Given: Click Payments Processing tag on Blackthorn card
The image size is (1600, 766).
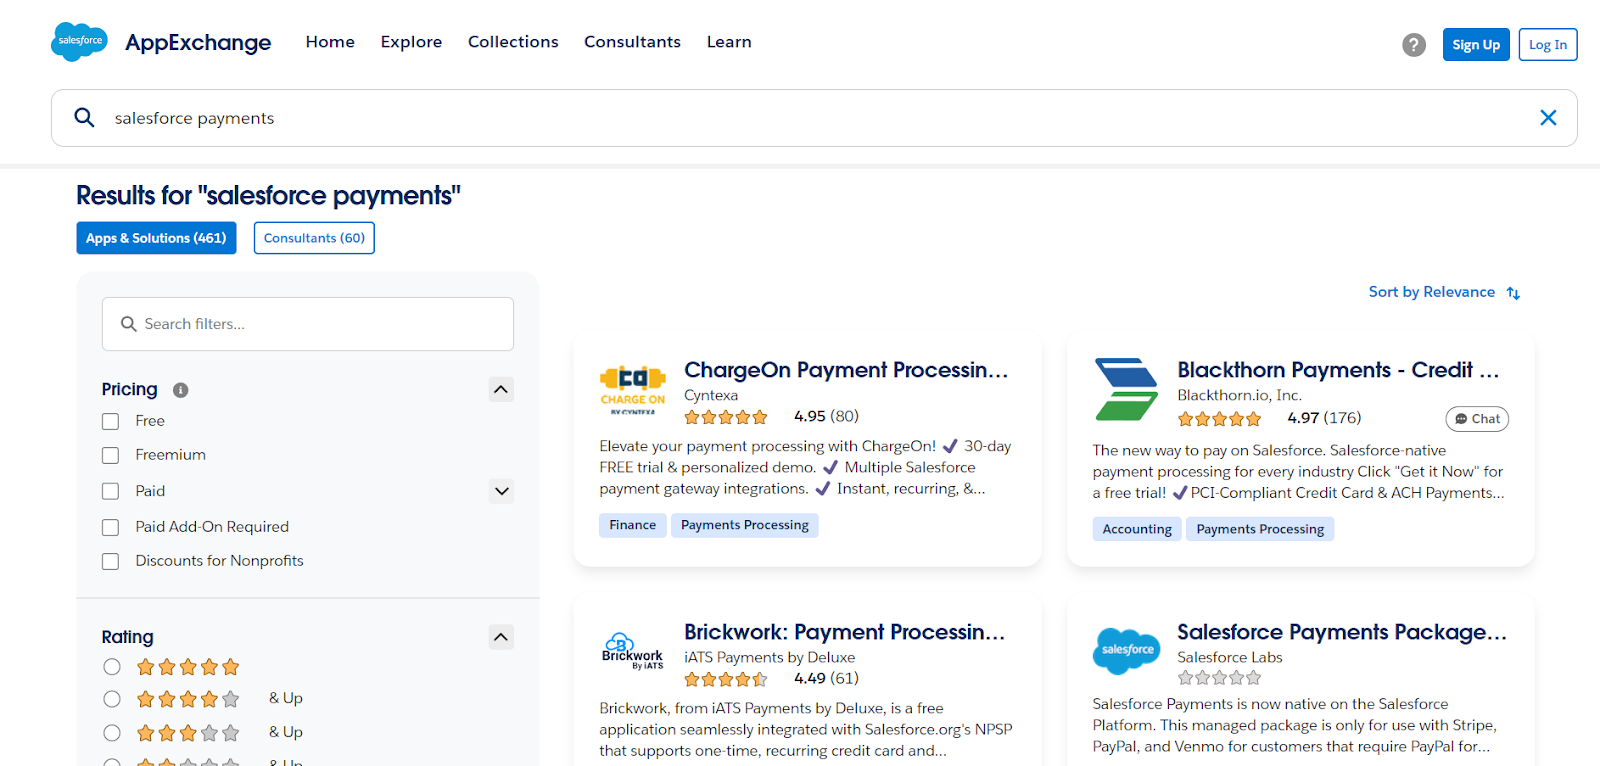Looking at the screenshot, I should [1260, 529].
